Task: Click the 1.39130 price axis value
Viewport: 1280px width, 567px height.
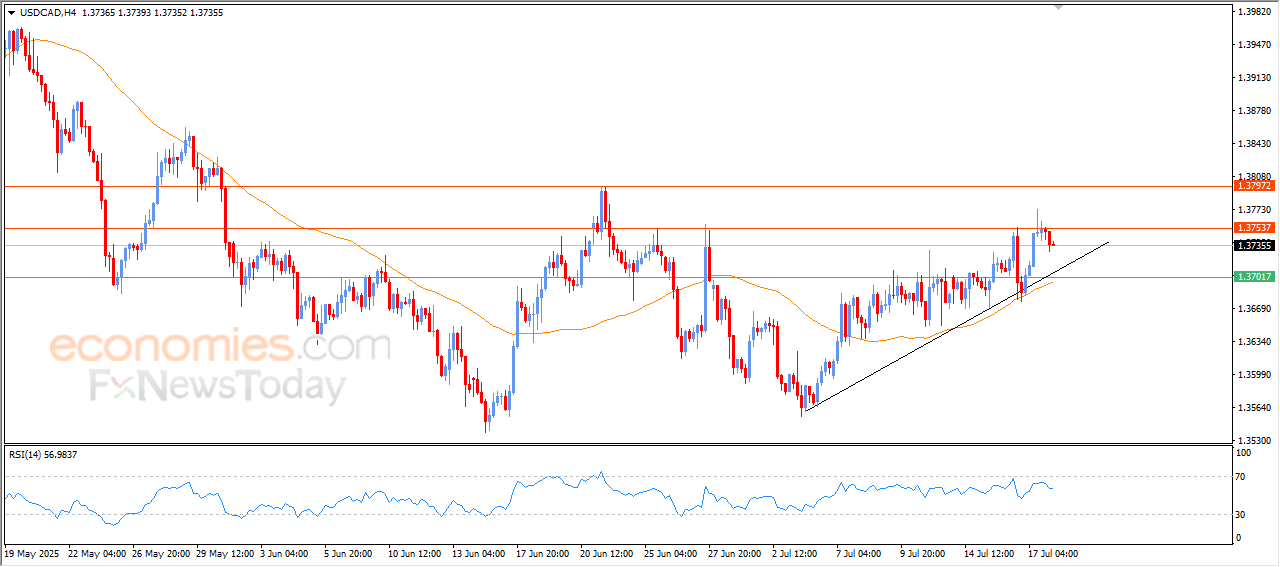Action: [x=1253, y=78]
